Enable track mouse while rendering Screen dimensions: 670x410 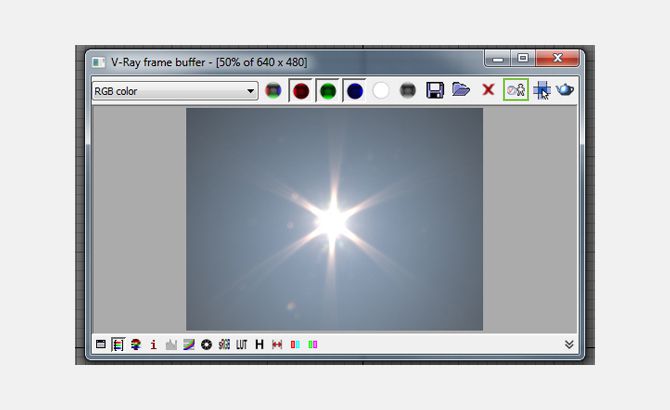(542, 90)
